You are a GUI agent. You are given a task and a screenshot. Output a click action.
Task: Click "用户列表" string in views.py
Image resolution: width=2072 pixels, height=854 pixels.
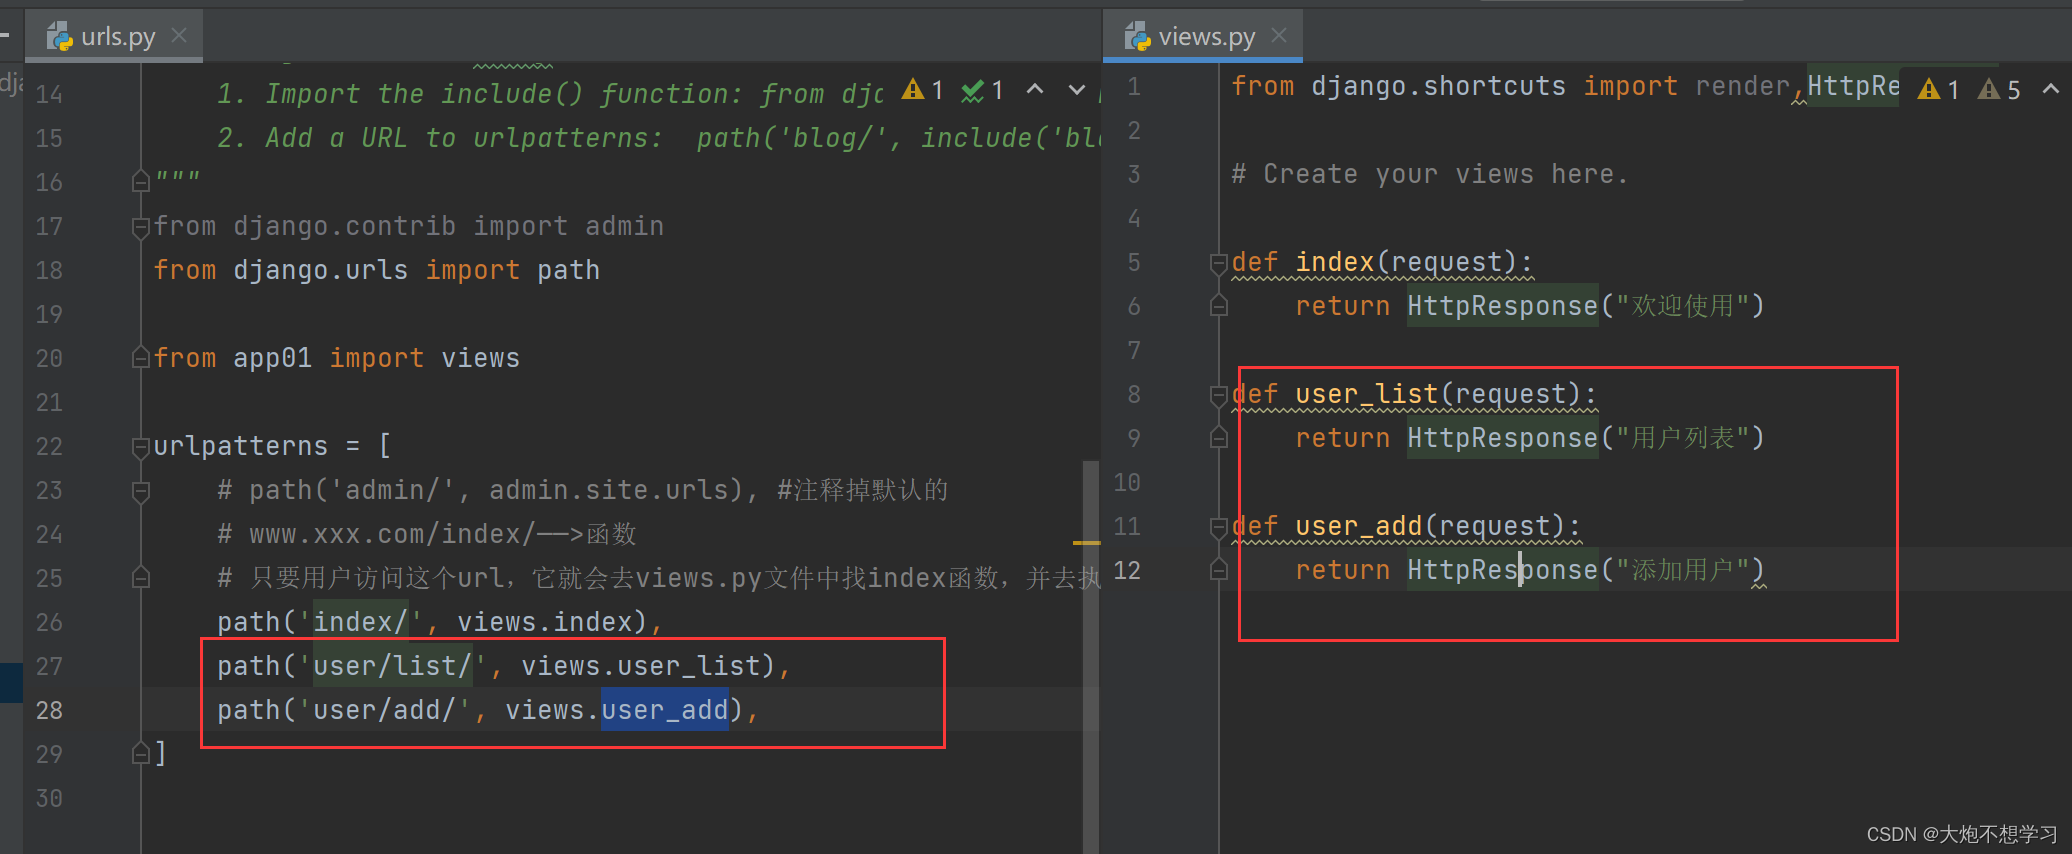pos(1683,438)
